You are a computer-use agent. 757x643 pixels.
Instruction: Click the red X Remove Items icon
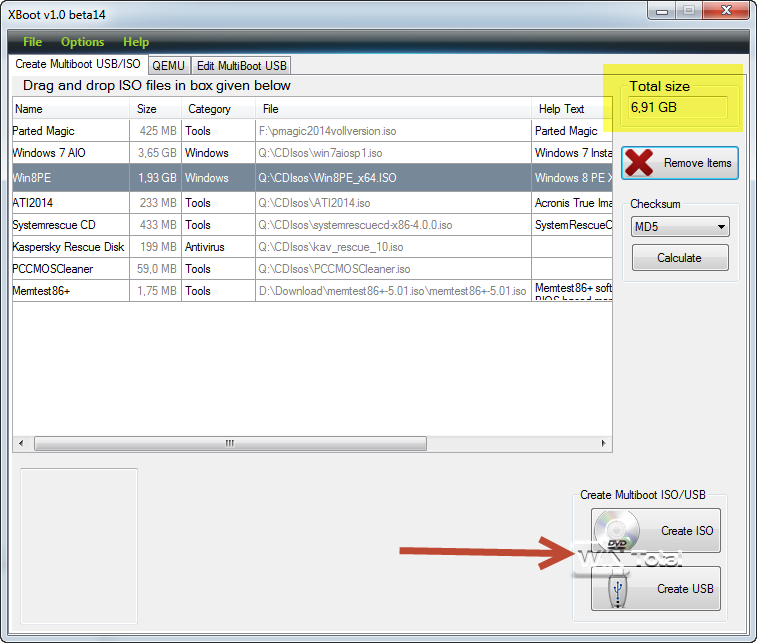tap(639, 163)
